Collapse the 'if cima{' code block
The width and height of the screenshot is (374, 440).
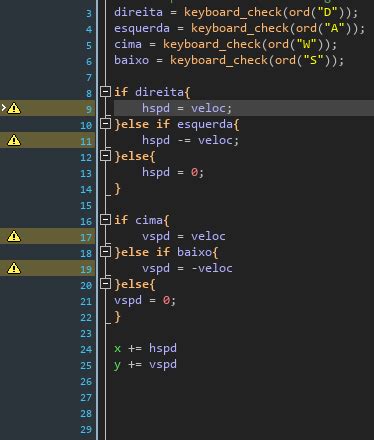pos(105,219)
